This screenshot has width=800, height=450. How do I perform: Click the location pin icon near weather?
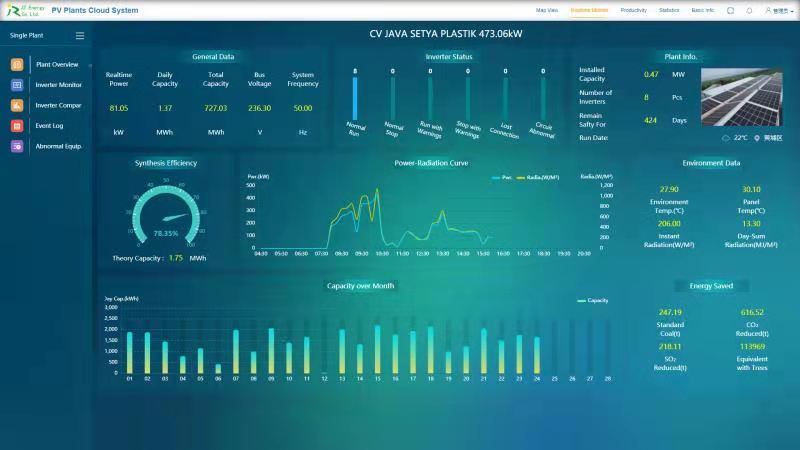click(757, 138)
